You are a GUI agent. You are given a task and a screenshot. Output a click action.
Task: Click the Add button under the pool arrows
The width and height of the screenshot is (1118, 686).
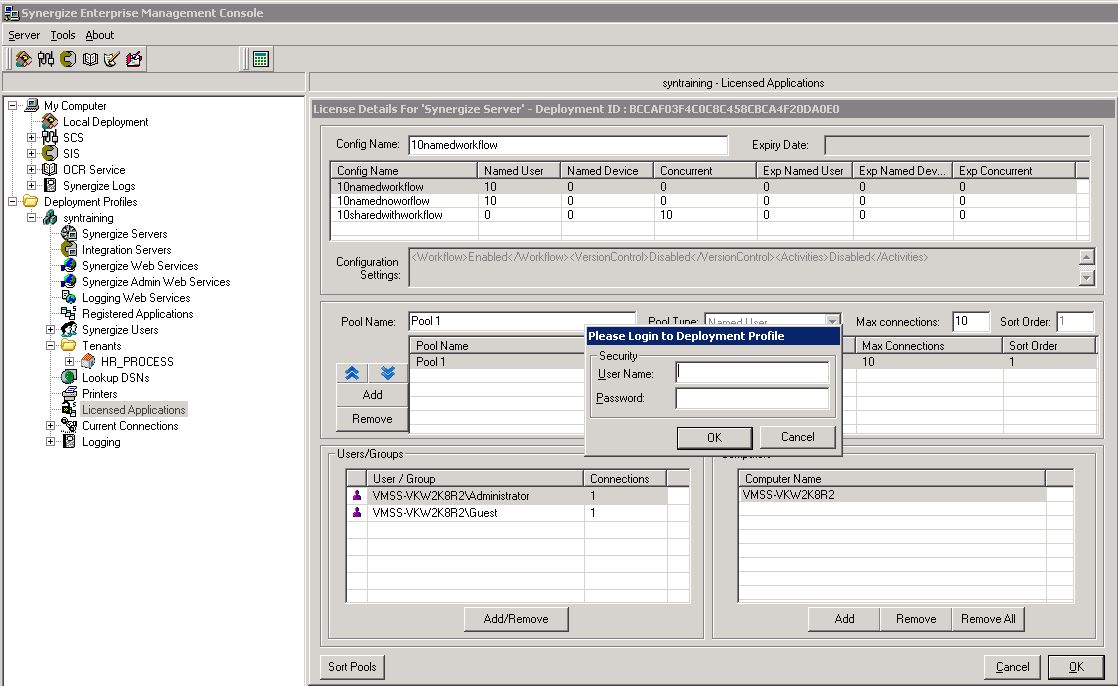point(372,395)
